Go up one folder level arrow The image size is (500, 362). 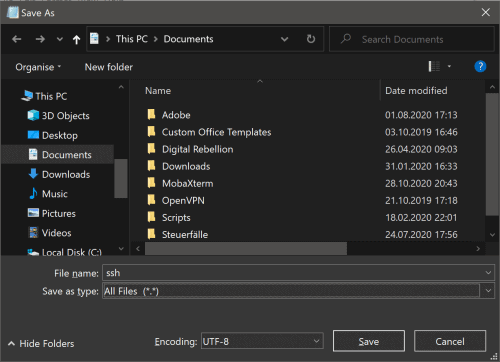(76, 40)
